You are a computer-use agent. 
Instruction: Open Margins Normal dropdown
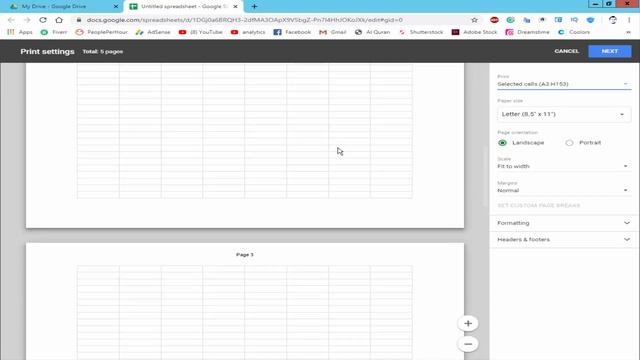(564, 190)
